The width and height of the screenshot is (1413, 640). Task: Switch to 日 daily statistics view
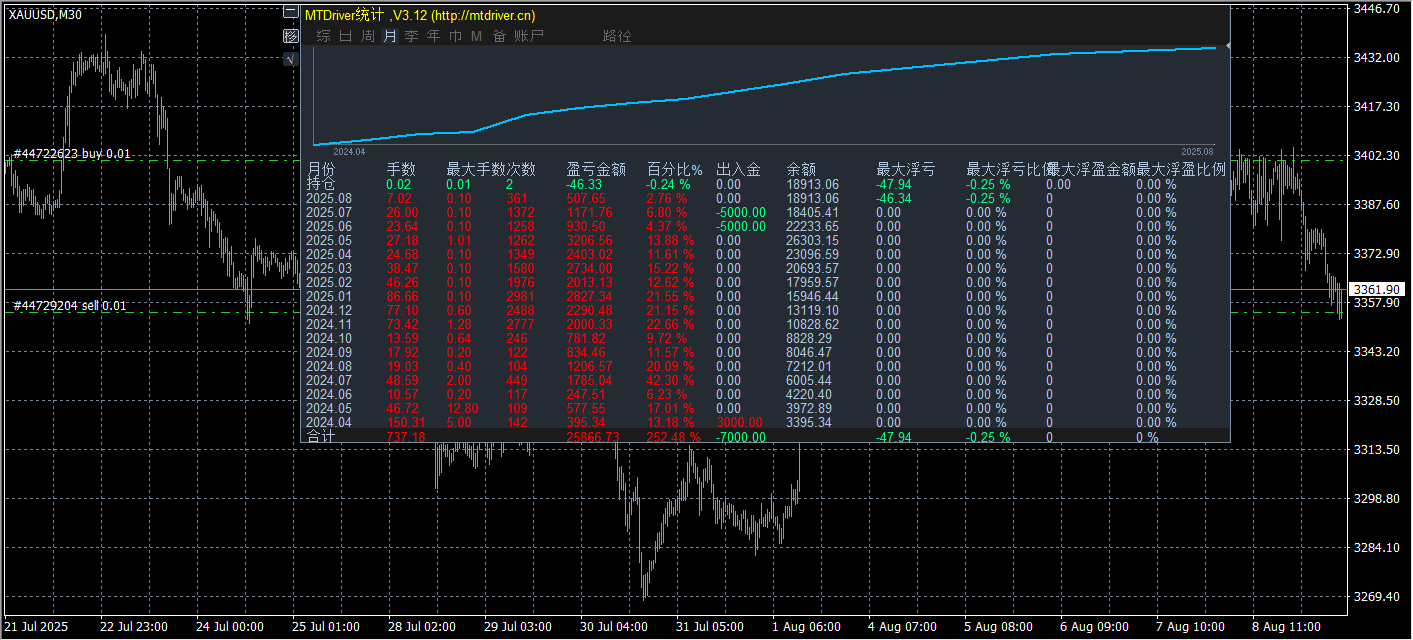(344, 35)
